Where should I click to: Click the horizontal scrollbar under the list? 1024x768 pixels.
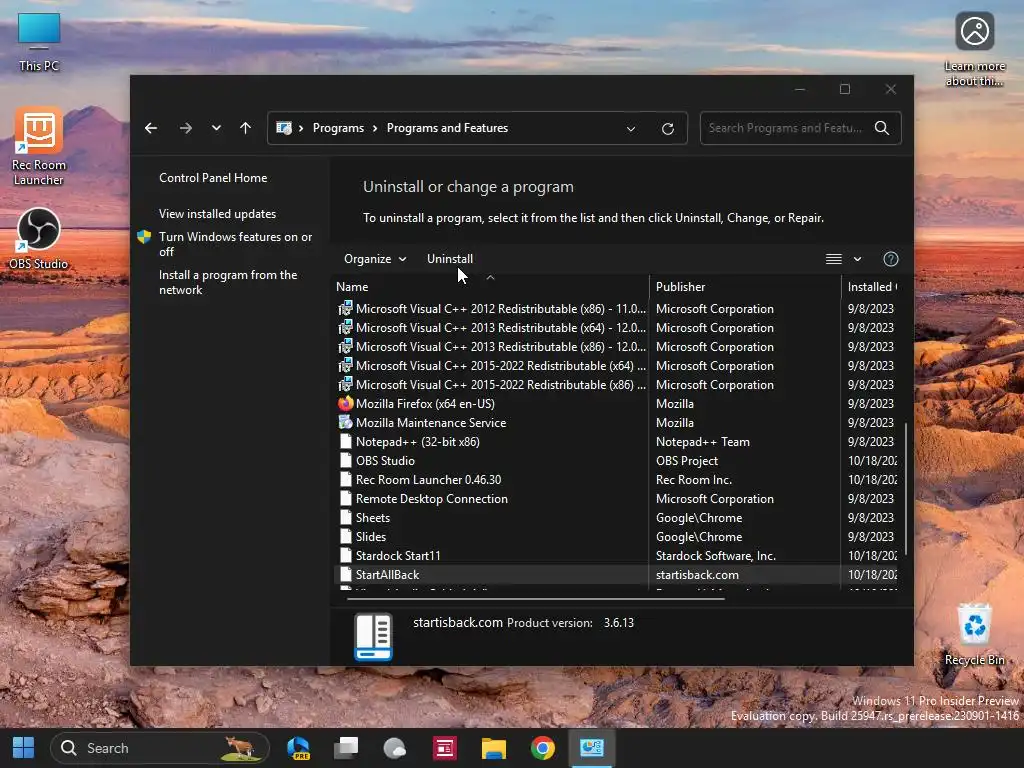(536, 598)
